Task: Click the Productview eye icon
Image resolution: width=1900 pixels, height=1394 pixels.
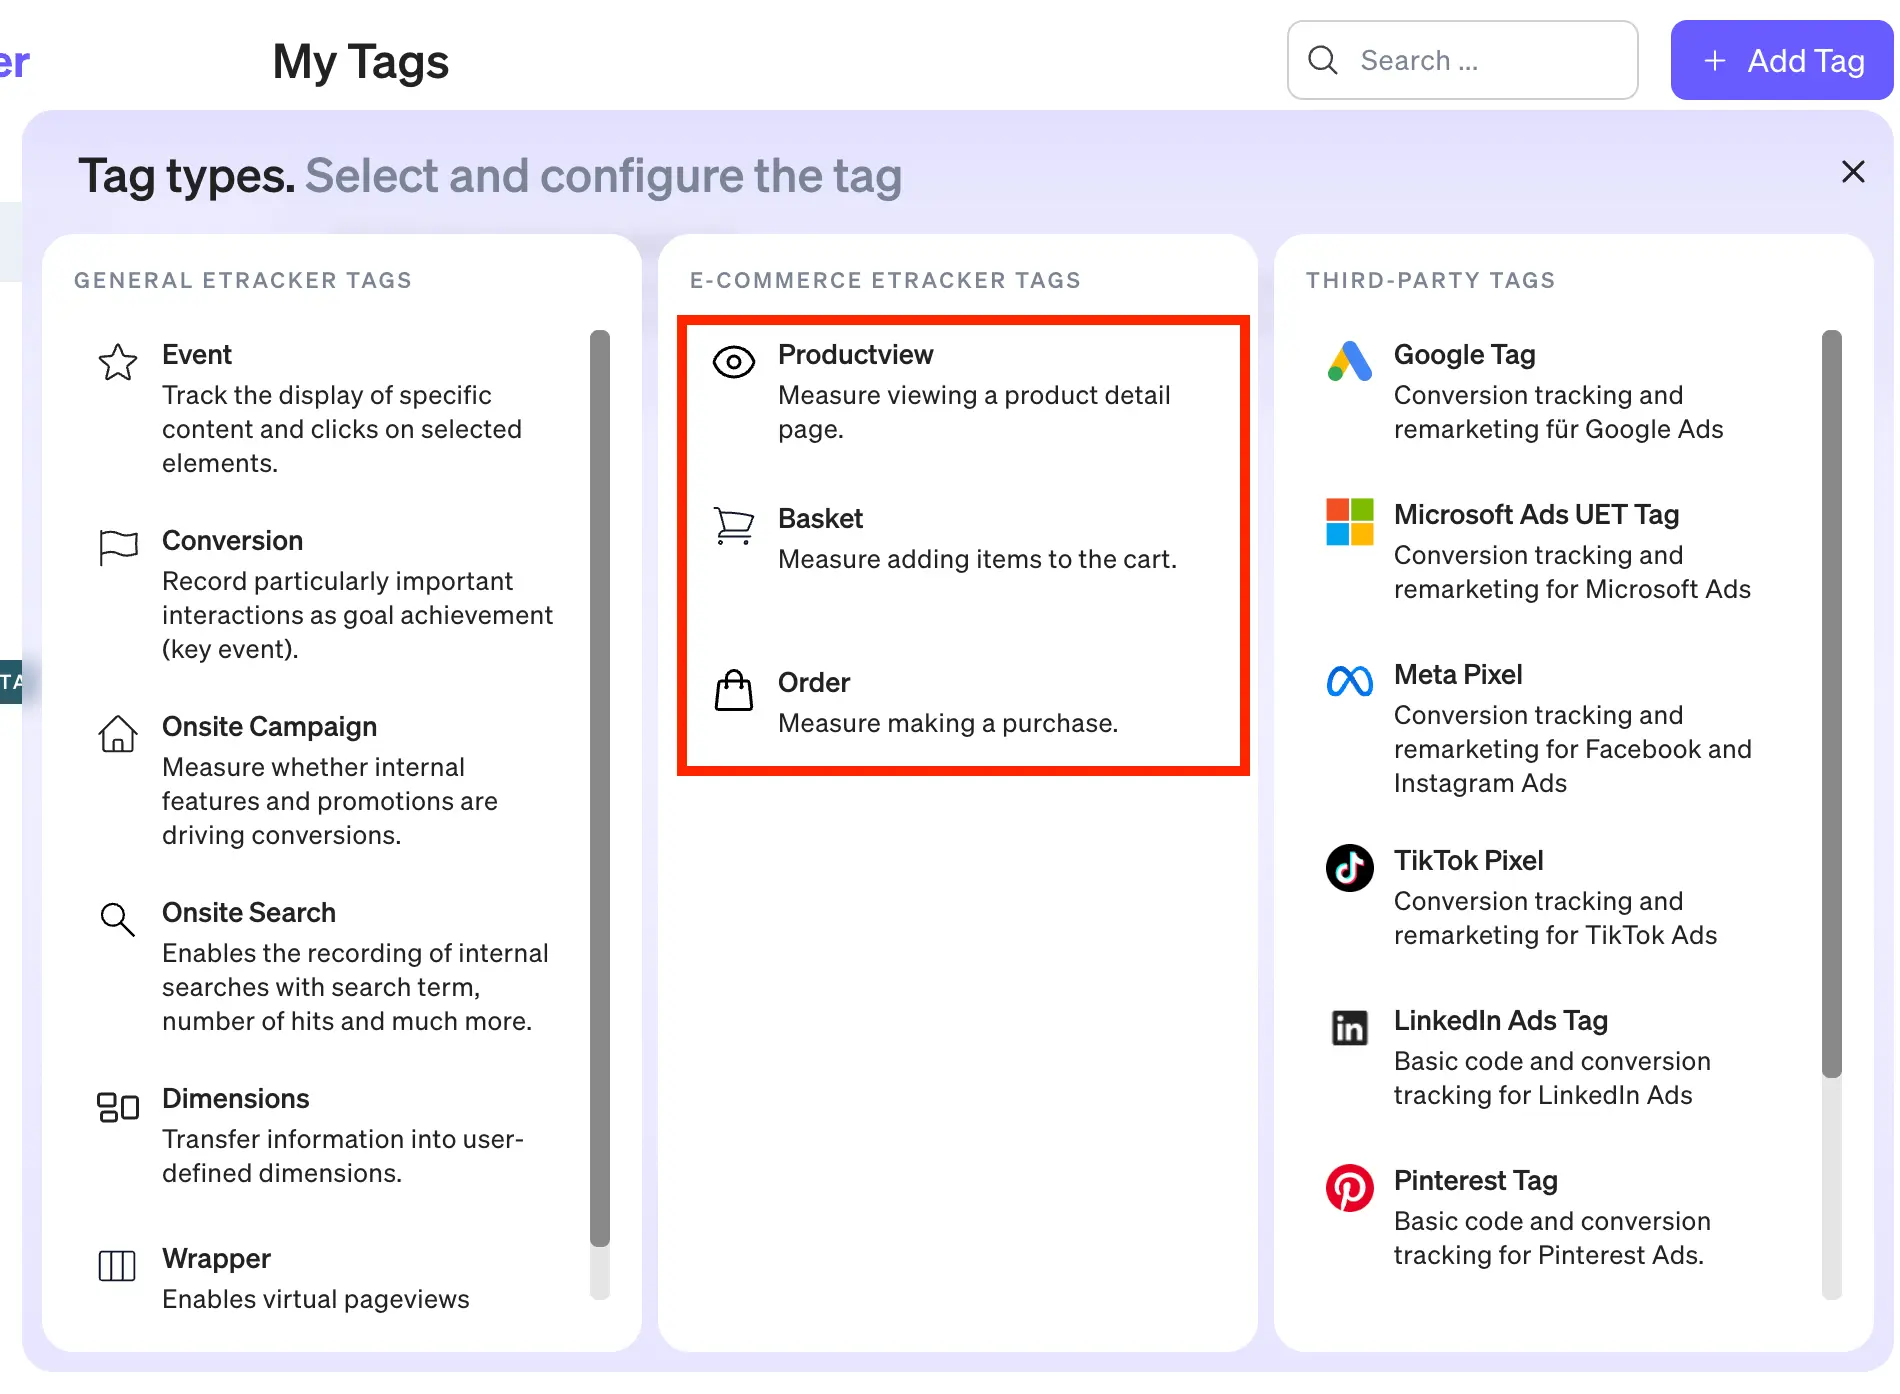Action: [x=733, y=362]
